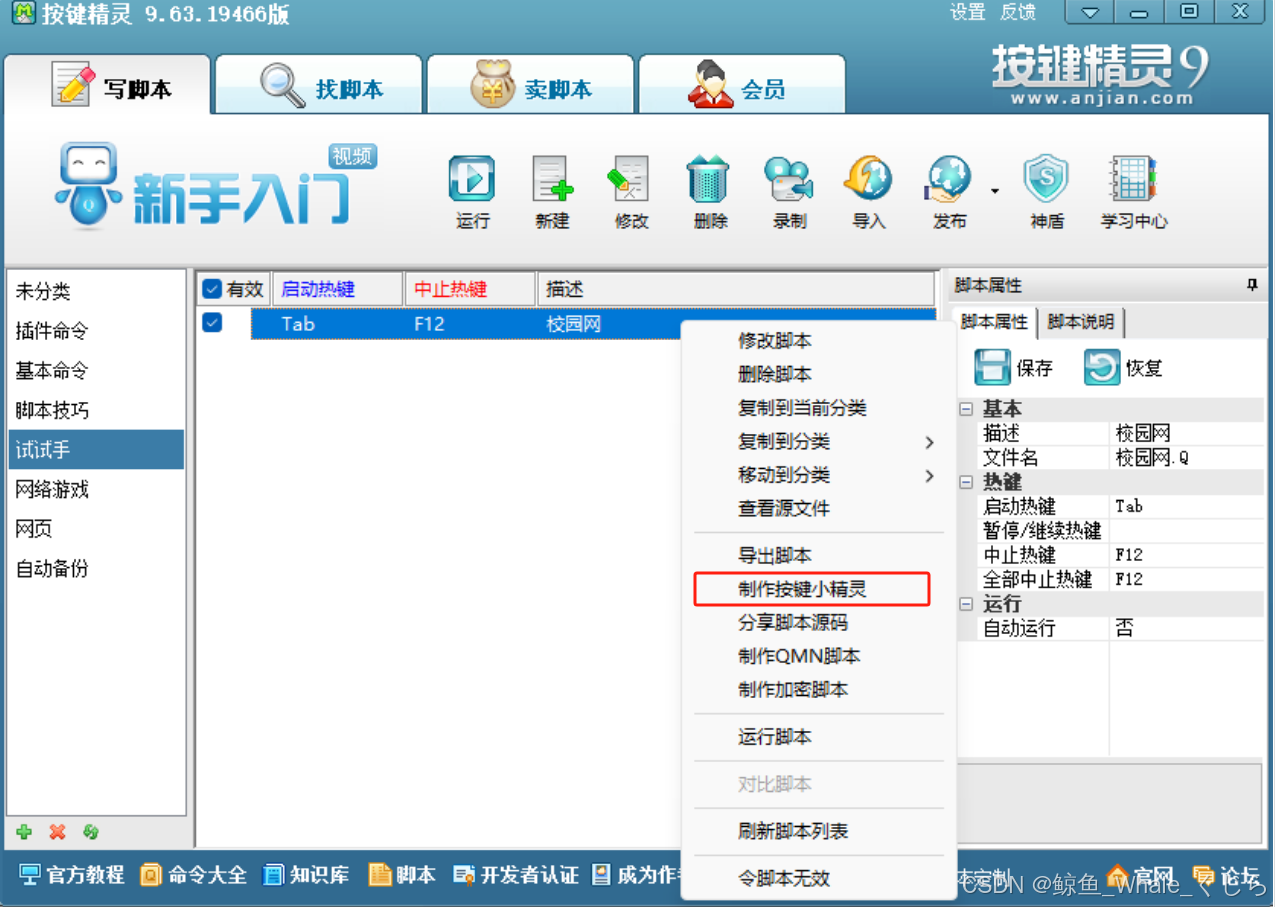
Task: Click the 新手入门 robot banner
Action: point(204,186)
